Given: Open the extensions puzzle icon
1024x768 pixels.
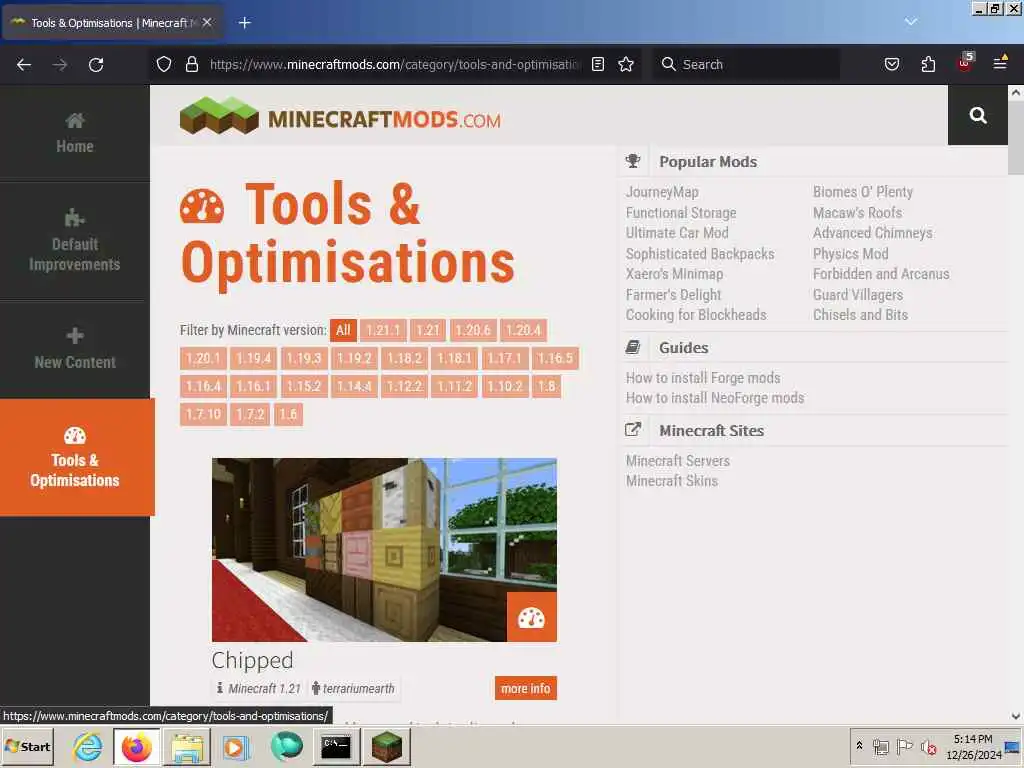Looking at the screenshot, I should pyautogui.click(x=928, y=64).
